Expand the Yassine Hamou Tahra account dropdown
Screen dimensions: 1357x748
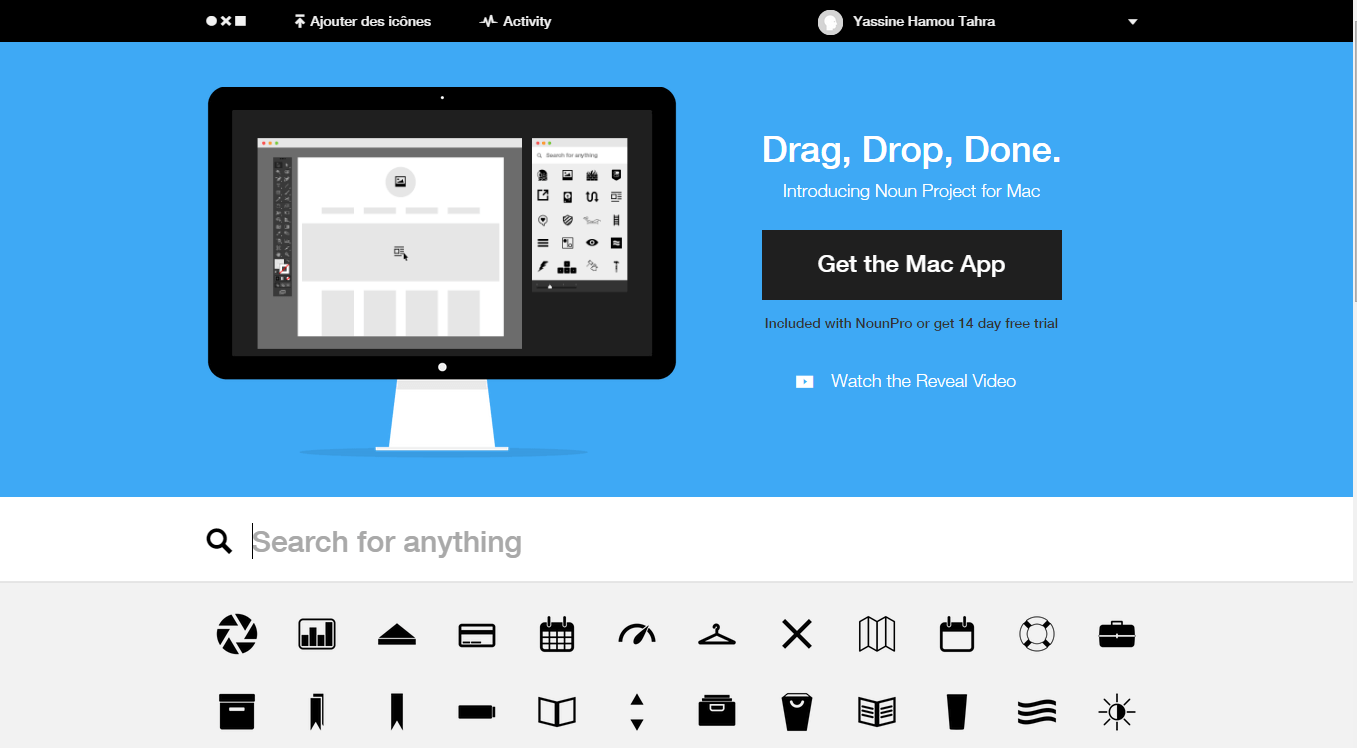pyautogui.click(x=1132, y=22)
